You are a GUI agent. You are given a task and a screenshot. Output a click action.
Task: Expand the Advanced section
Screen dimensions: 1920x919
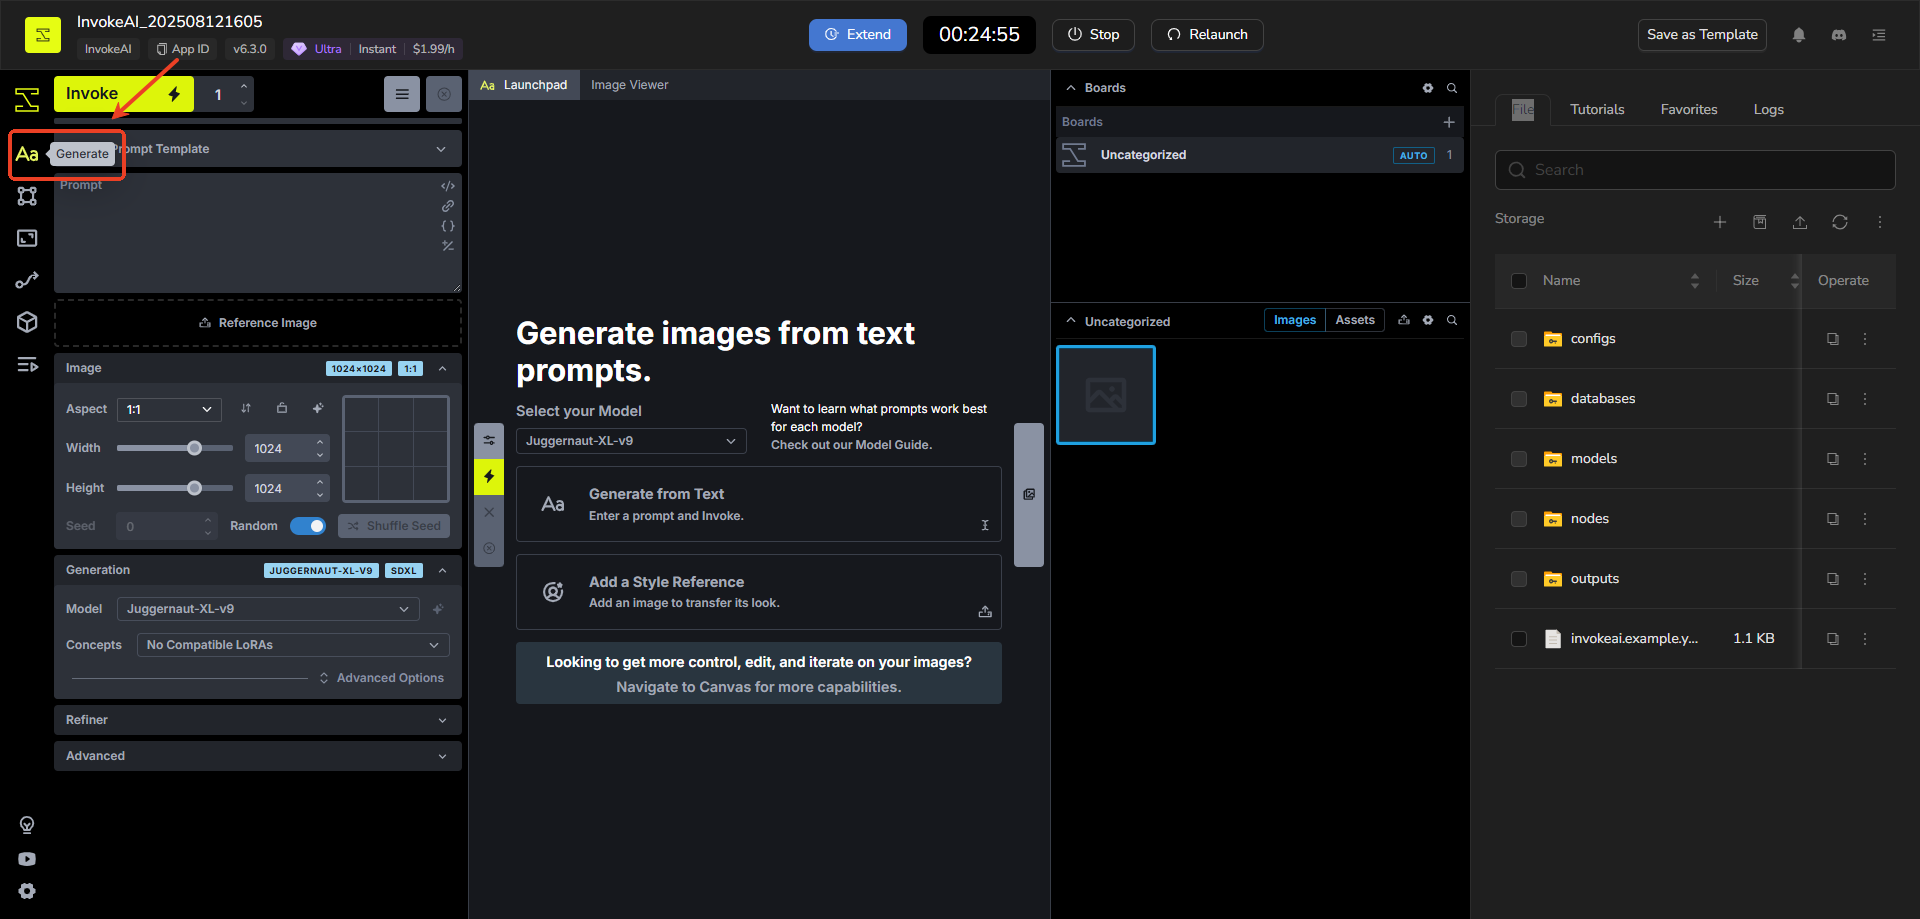point(258,756)
